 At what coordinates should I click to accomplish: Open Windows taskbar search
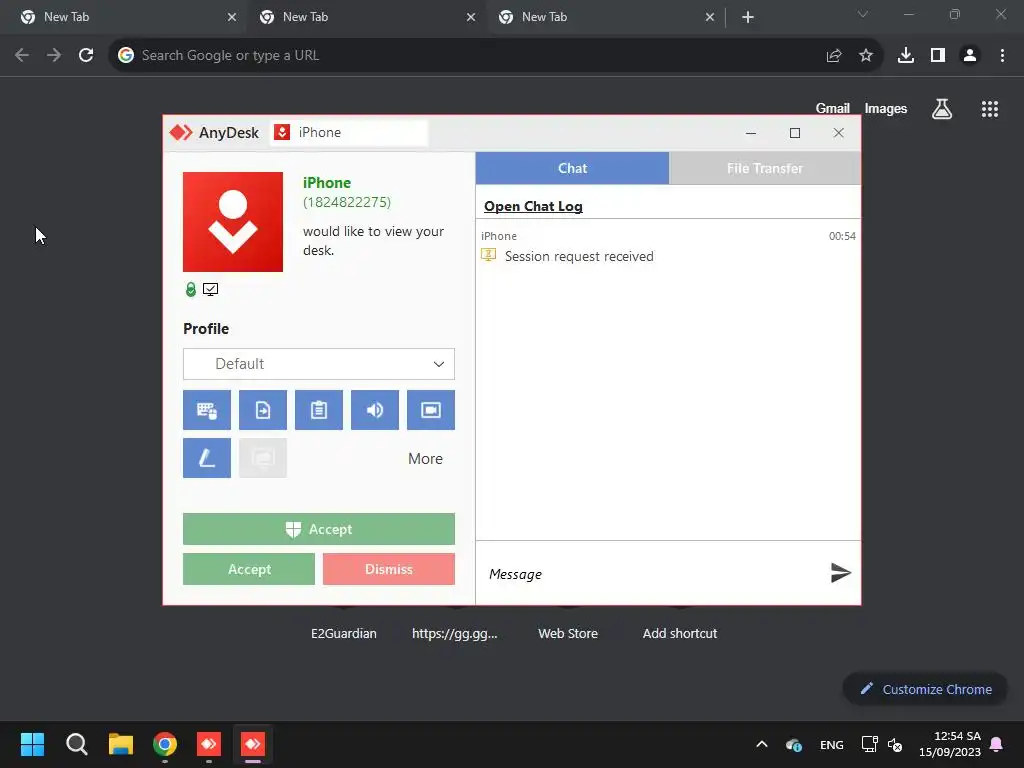(x=76, y=744)
